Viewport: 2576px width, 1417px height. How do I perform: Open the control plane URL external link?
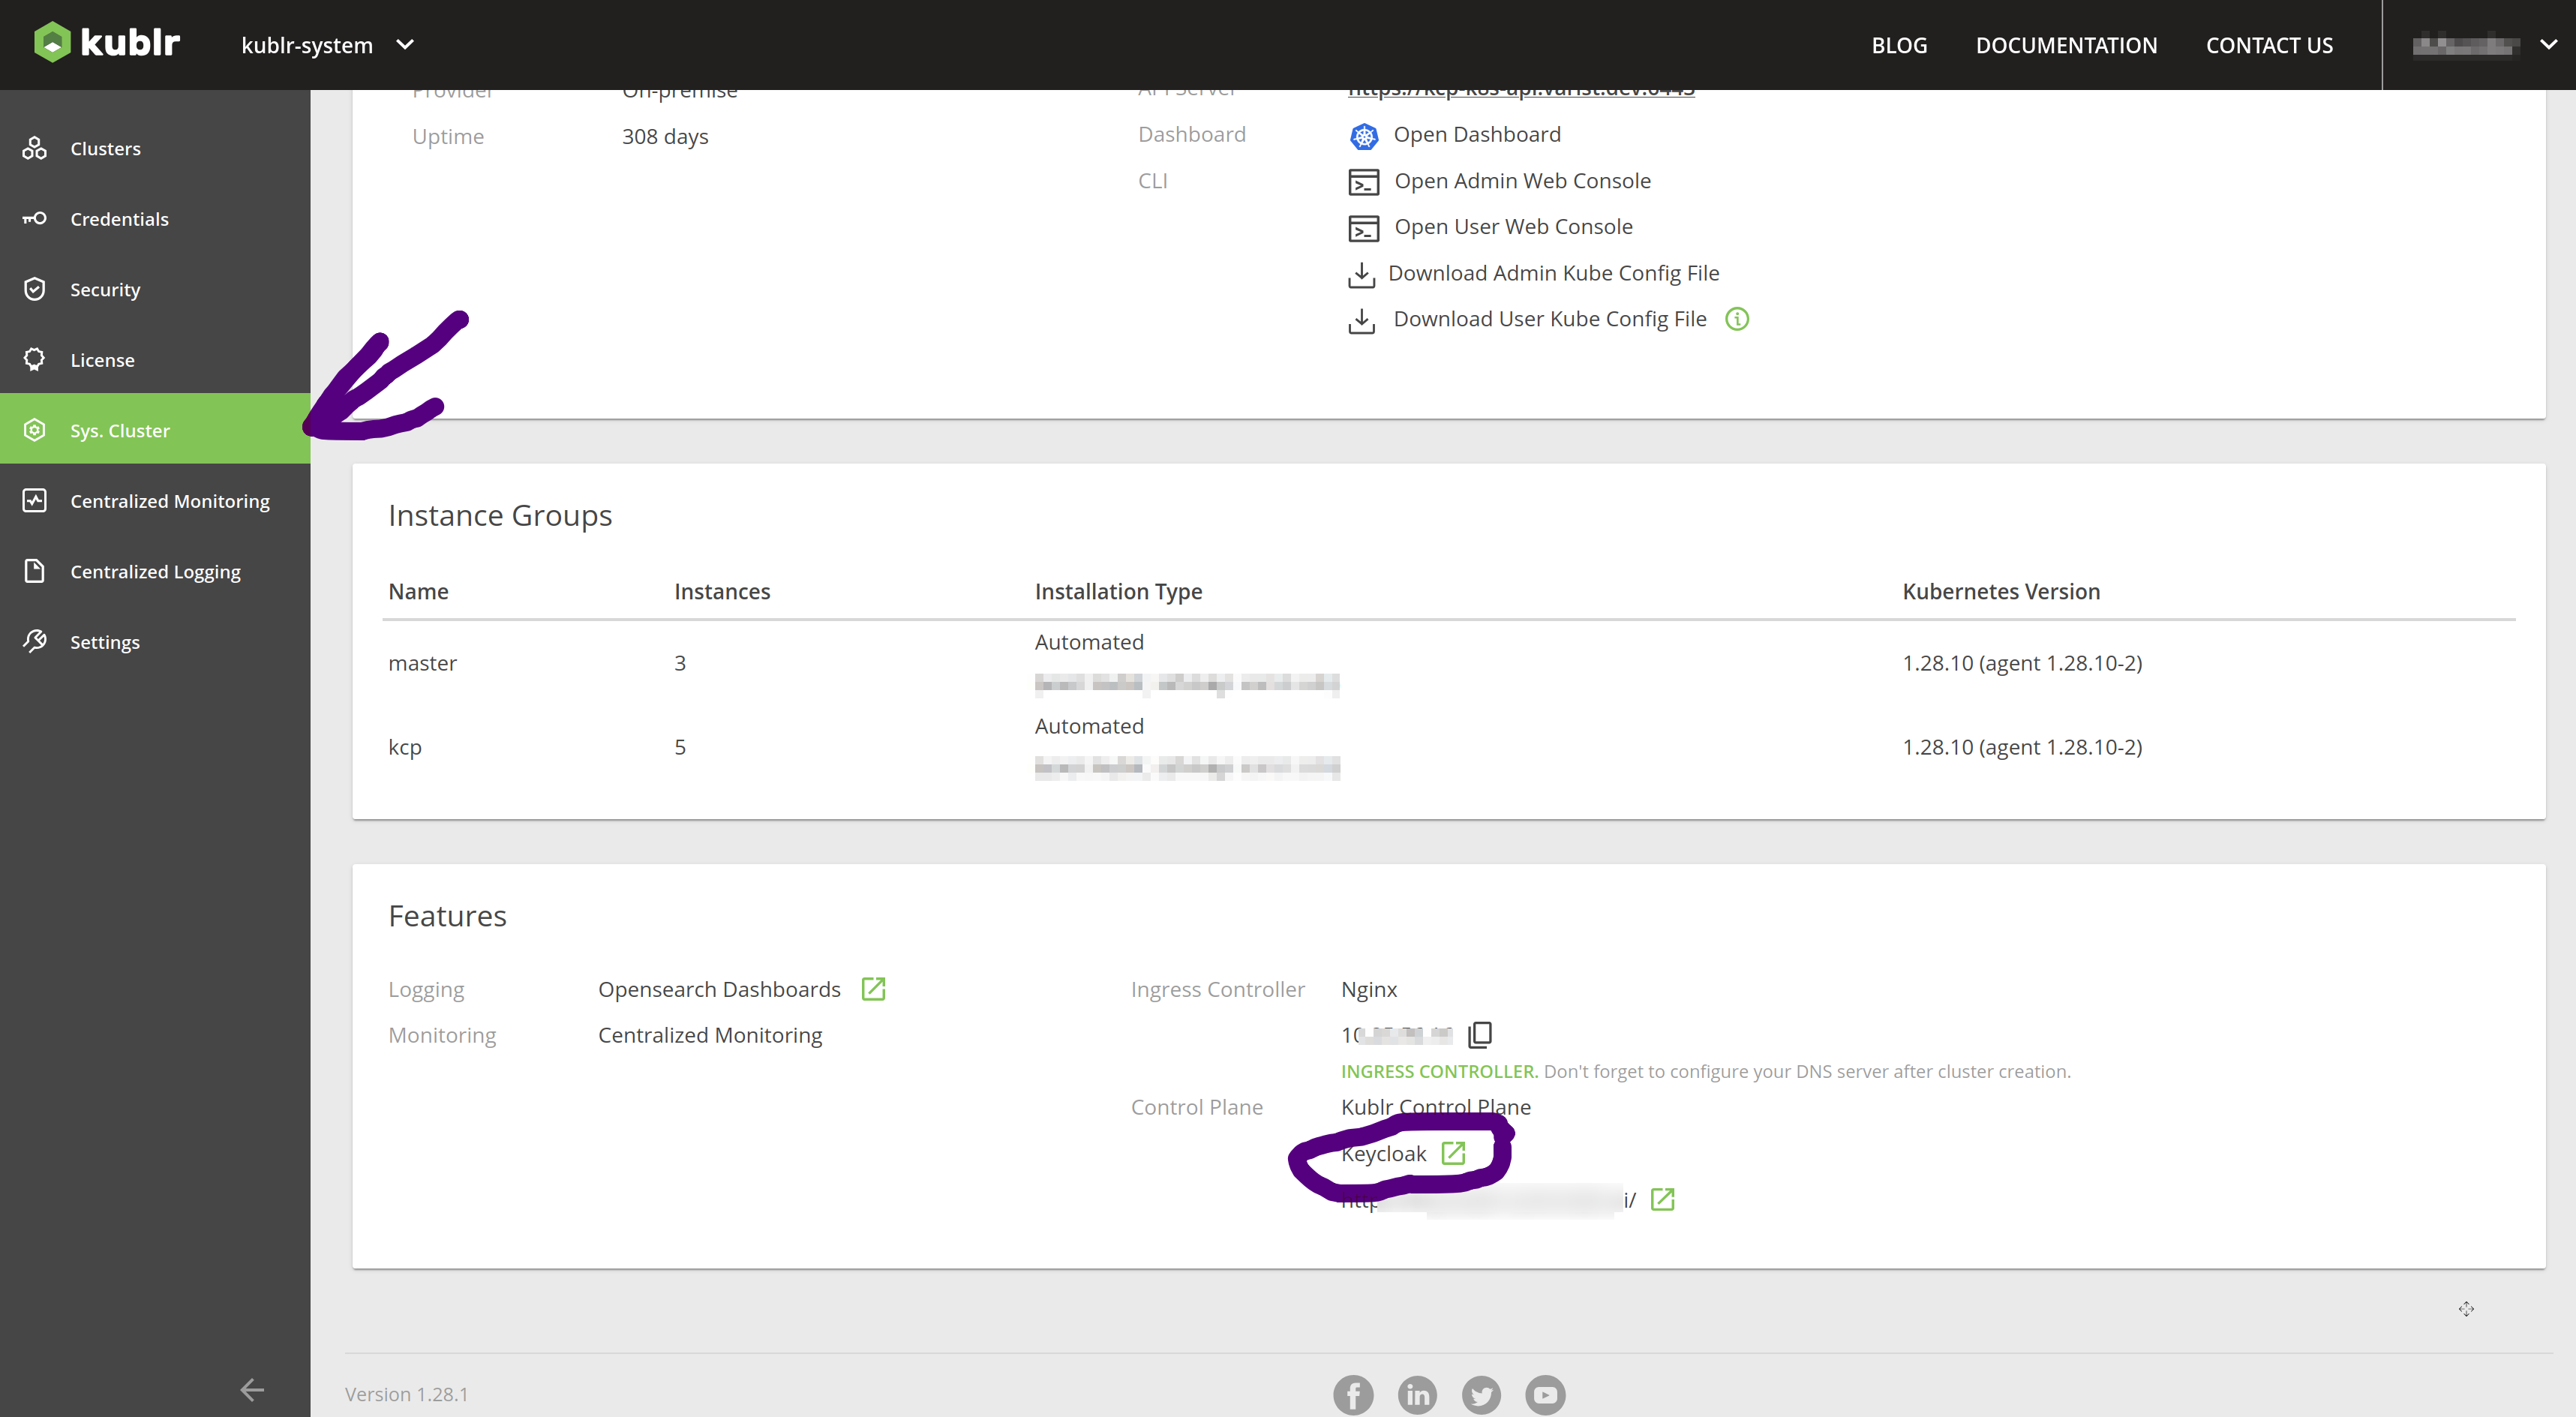click(x=1662, y=1199)
